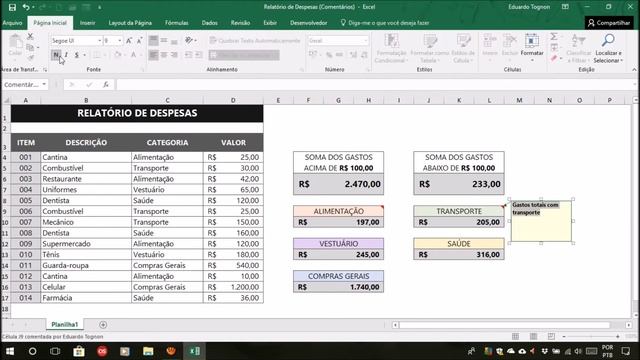Toggle align text left
The height and width of the screenshot is (360, 640).
click(x=153, y=55)
